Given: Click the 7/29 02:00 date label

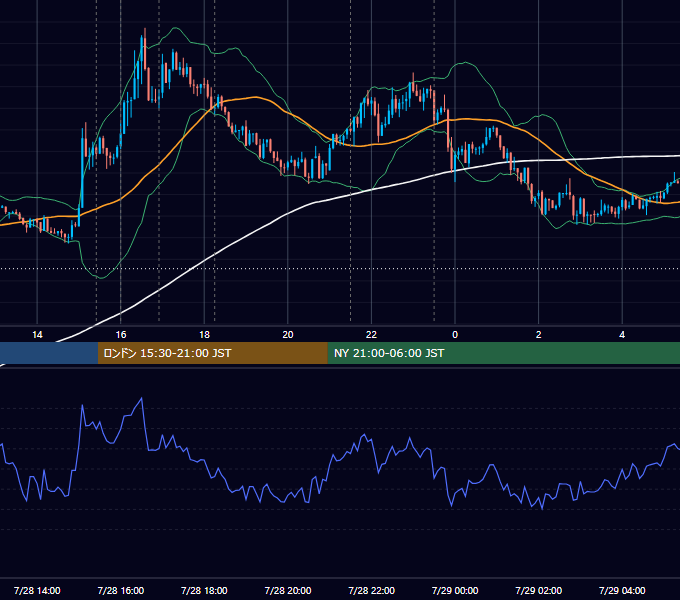Looking at the screenshot, I should tap(539, 590).
